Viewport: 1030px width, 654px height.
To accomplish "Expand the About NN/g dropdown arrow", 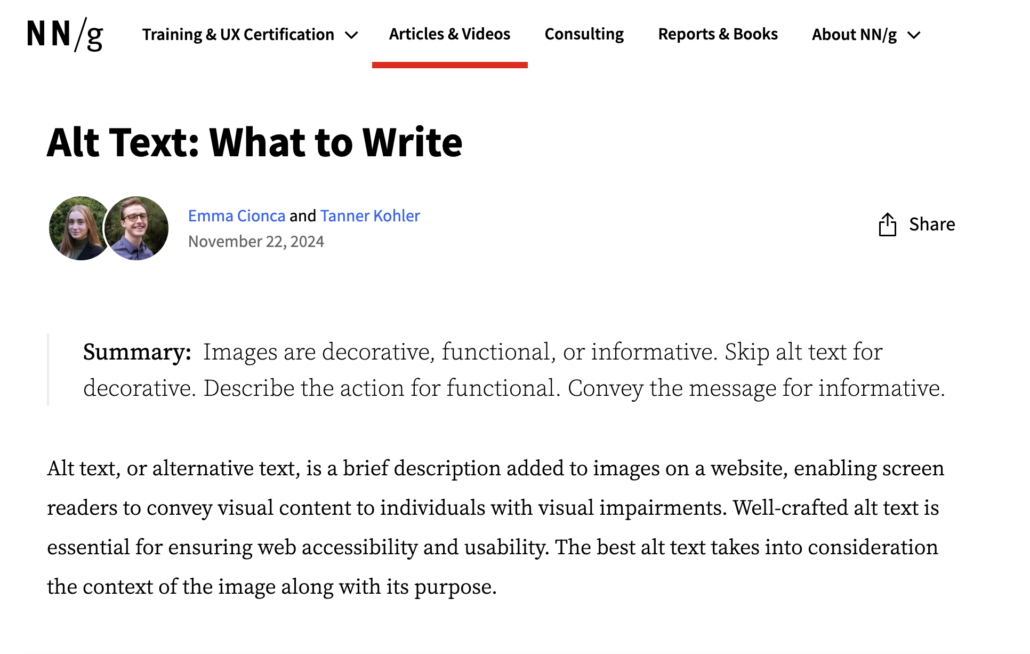I will (913, 34).
